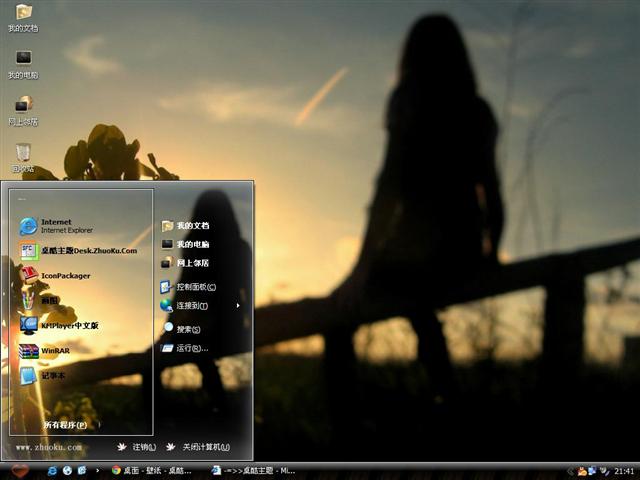
Task: Click the 记事本 notepad icon in Start menu
Action: click(28, 376)
